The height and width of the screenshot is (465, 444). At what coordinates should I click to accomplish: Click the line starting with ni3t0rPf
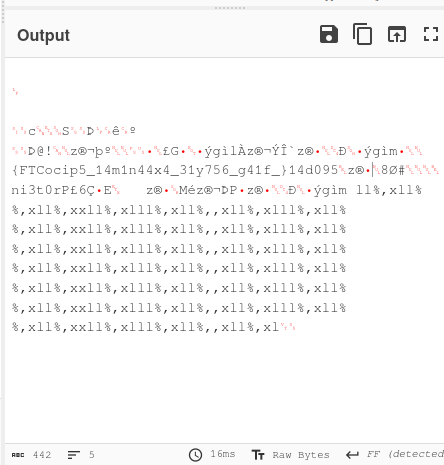(x=217, y=190)
